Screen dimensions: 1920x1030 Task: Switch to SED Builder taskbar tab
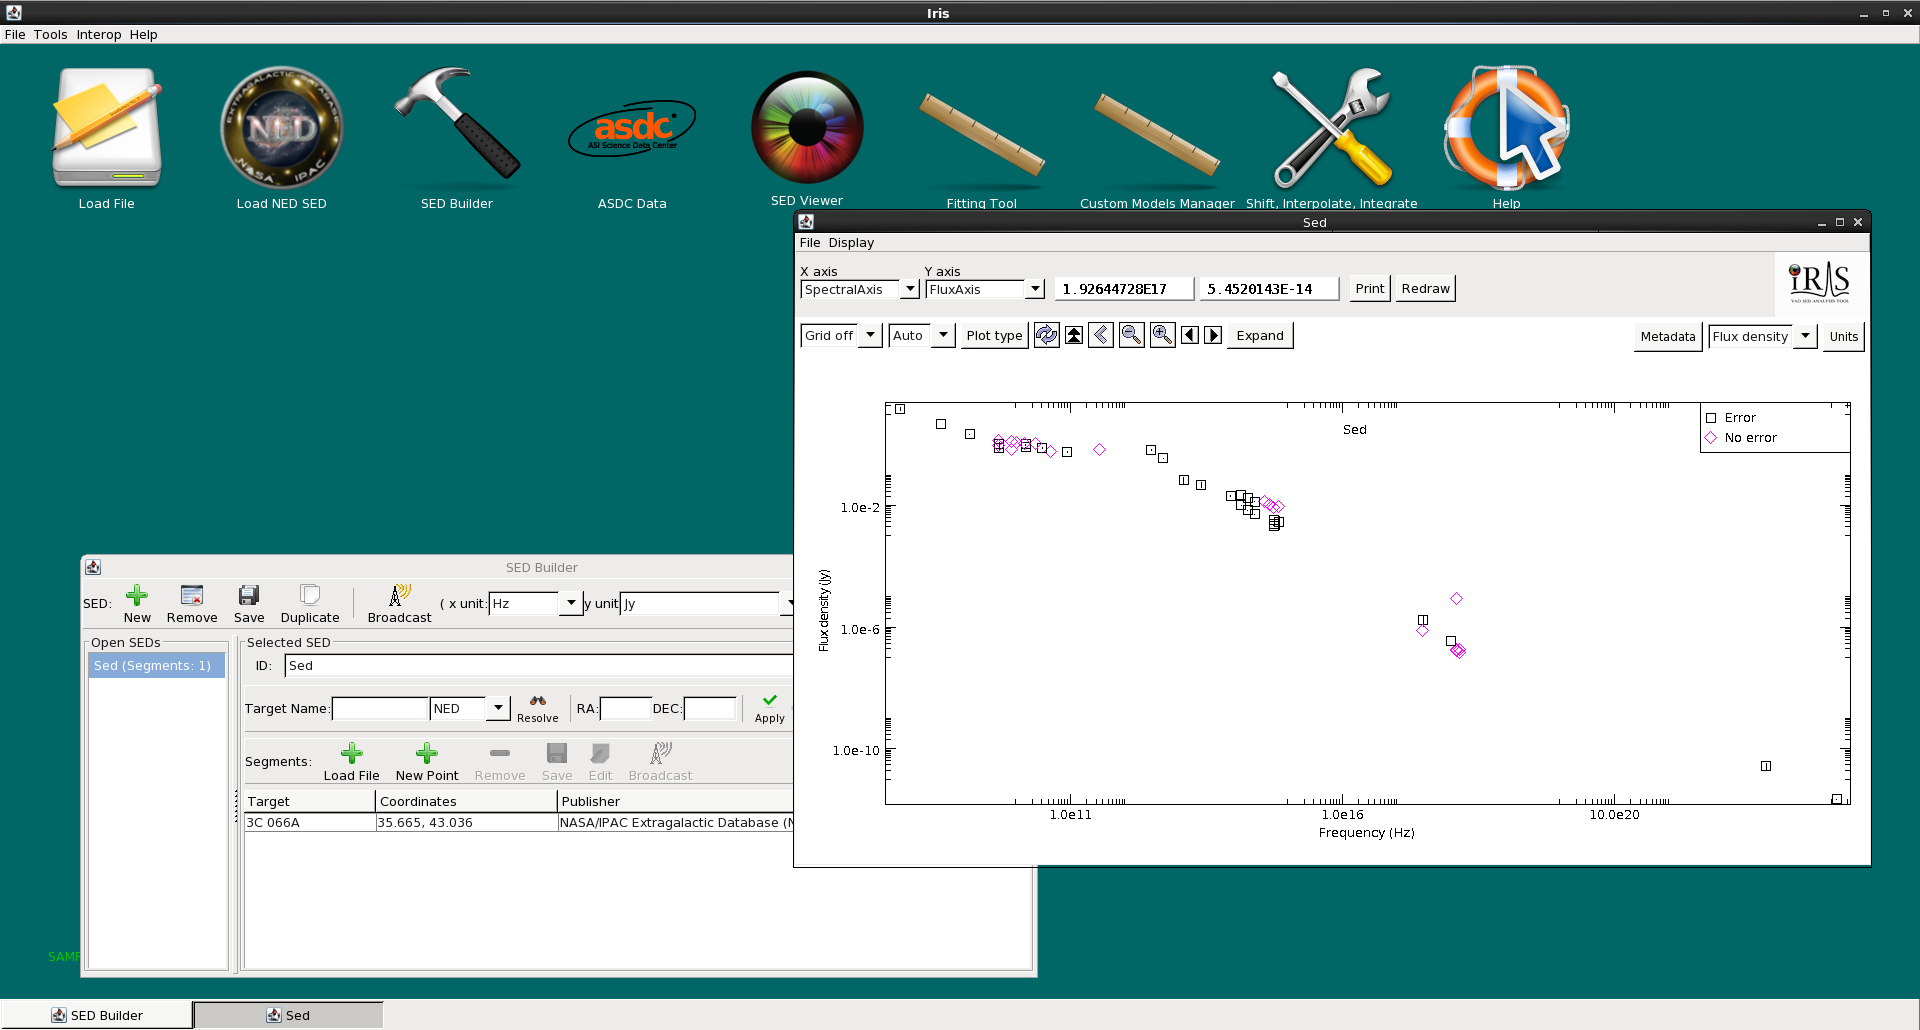tap(97, 1015)
